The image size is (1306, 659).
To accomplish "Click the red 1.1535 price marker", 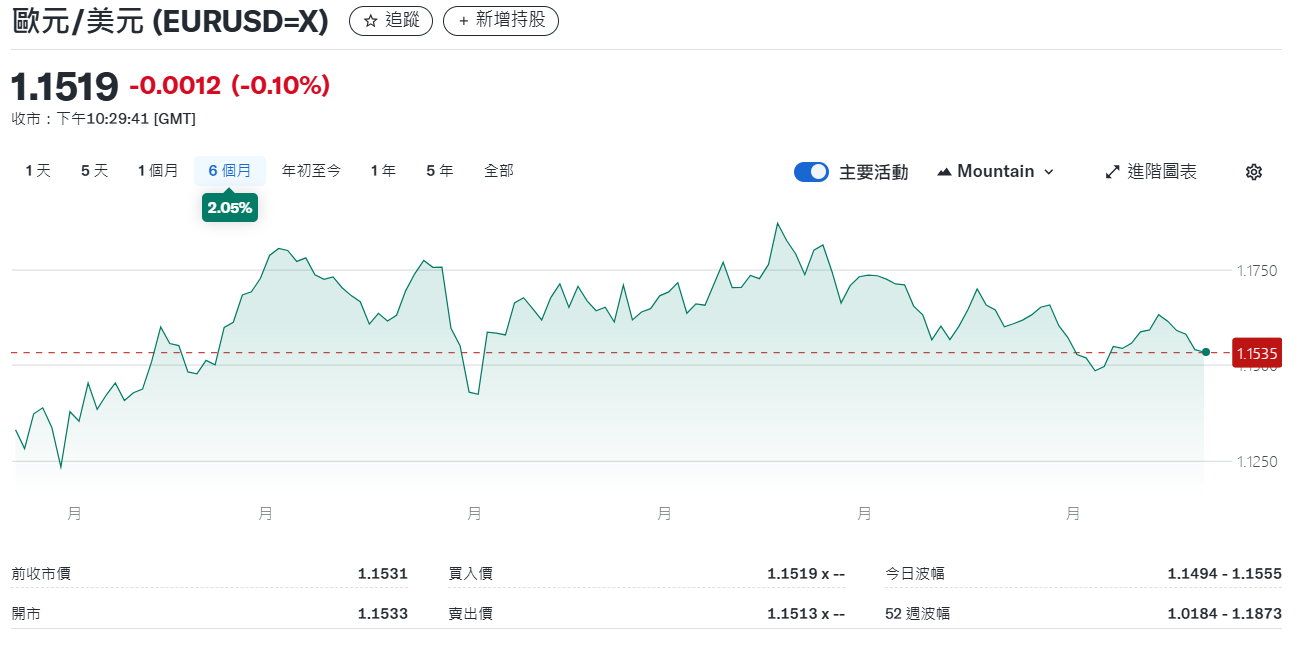I will point(1257,353).
